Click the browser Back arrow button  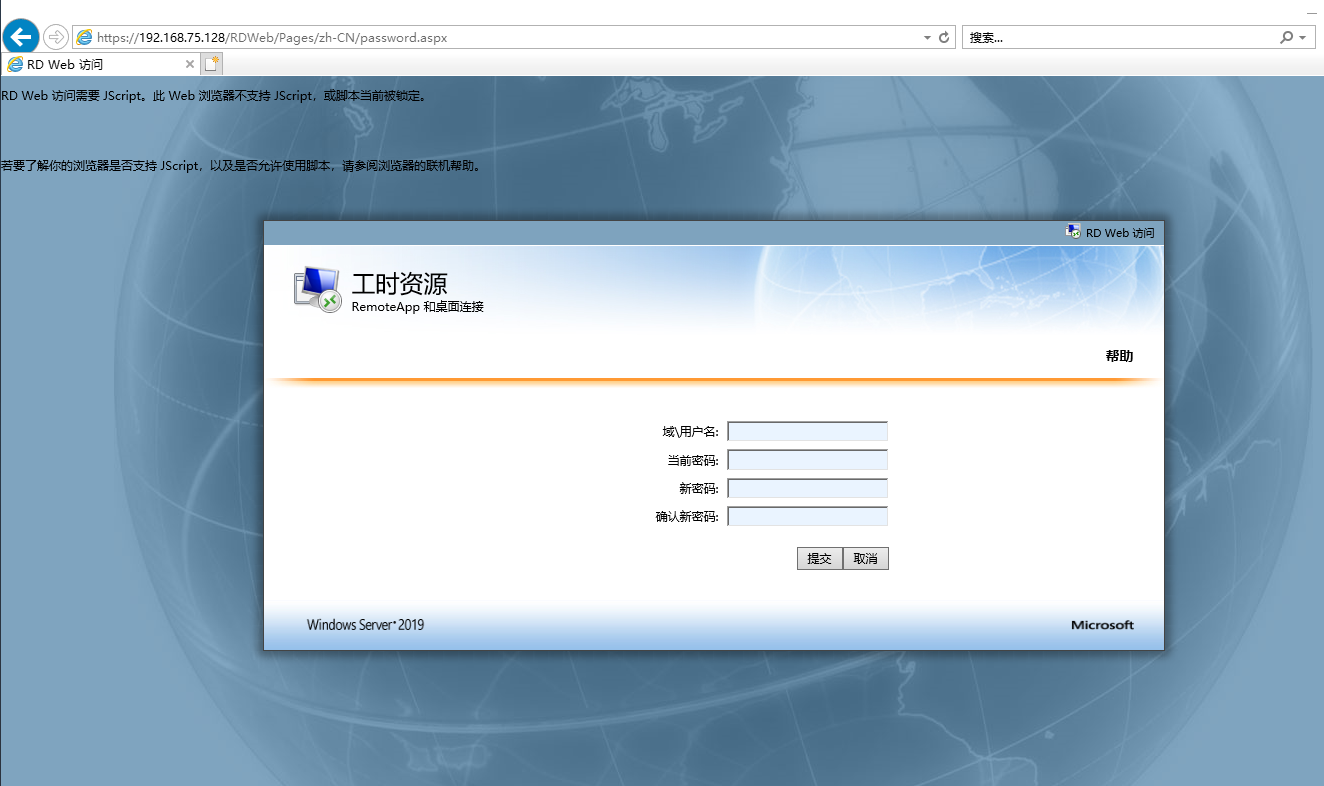click(21, 37)
